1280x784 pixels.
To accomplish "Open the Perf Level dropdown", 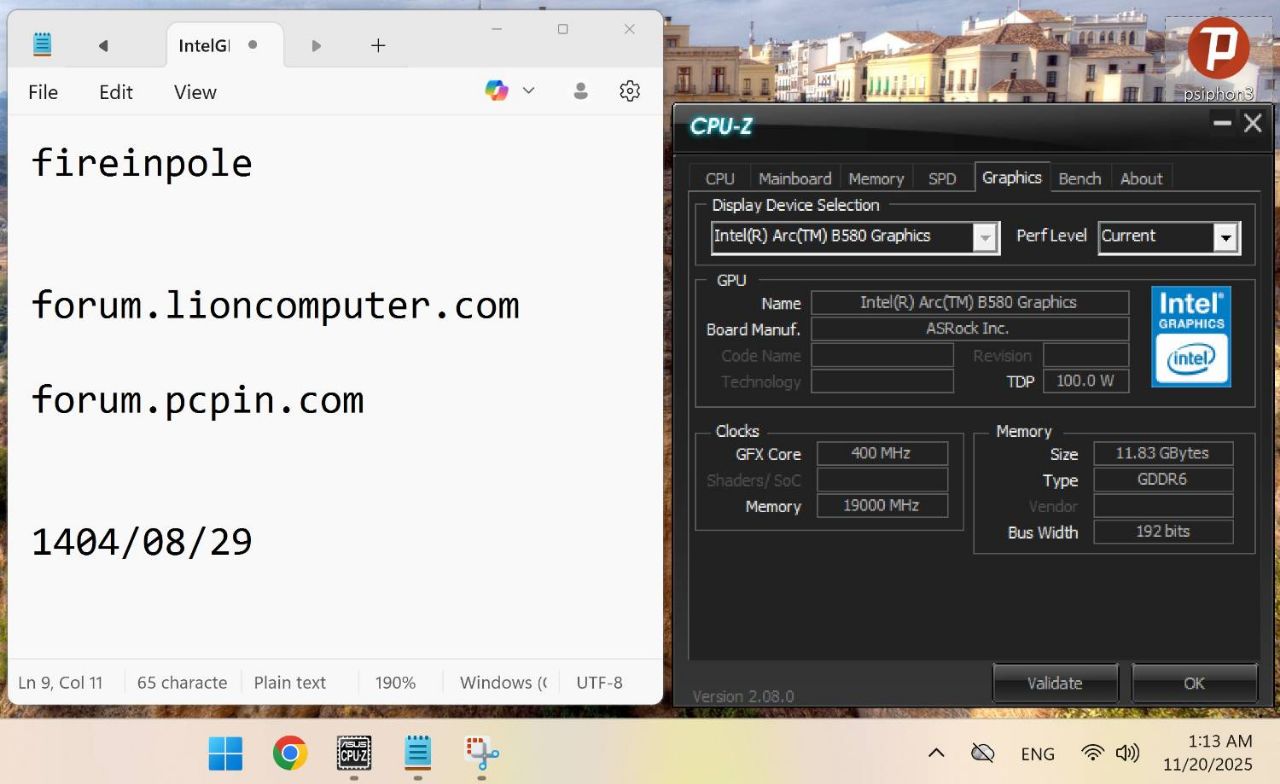I will (x=1225, y=237).
